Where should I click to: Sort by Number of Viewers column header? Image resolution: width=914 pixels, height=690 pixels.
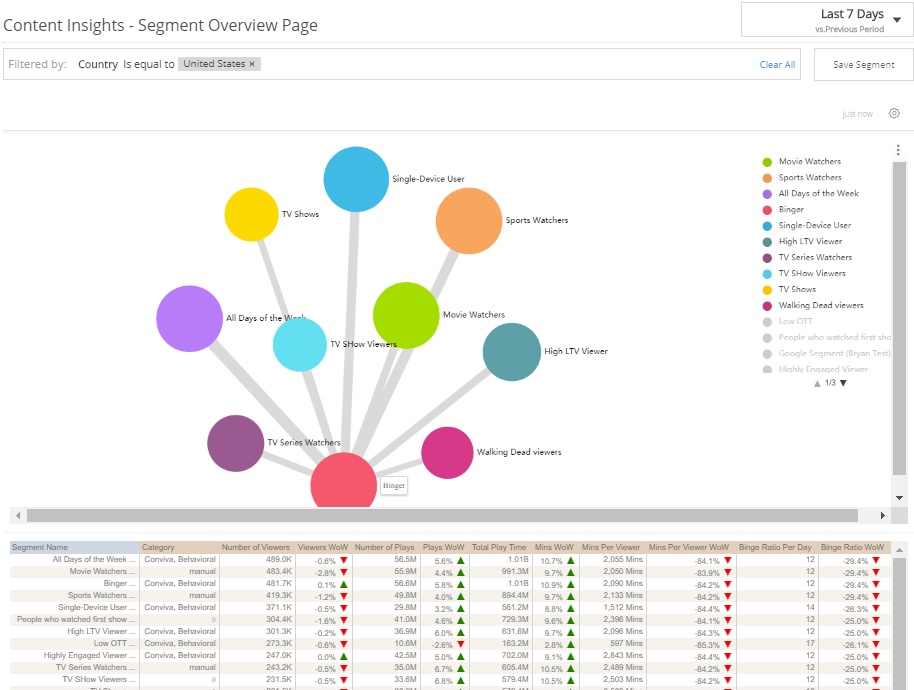coord(256,547)
